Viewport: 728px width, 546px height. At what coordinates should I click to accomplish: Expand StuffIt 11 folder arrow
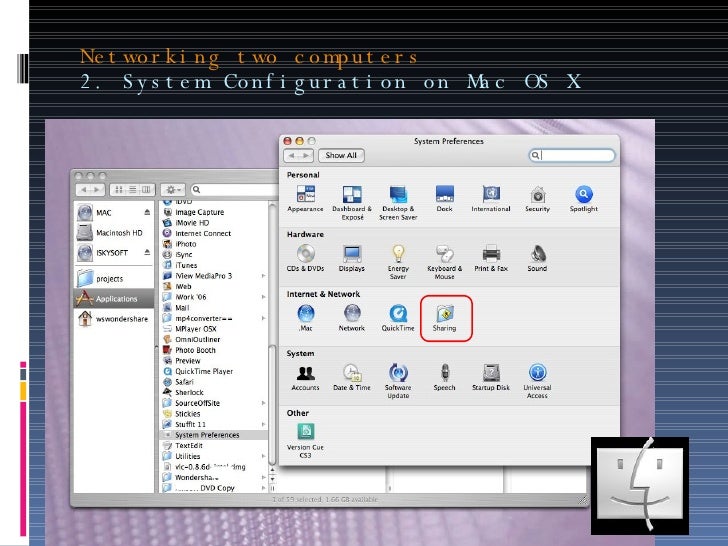pos(263,424)
